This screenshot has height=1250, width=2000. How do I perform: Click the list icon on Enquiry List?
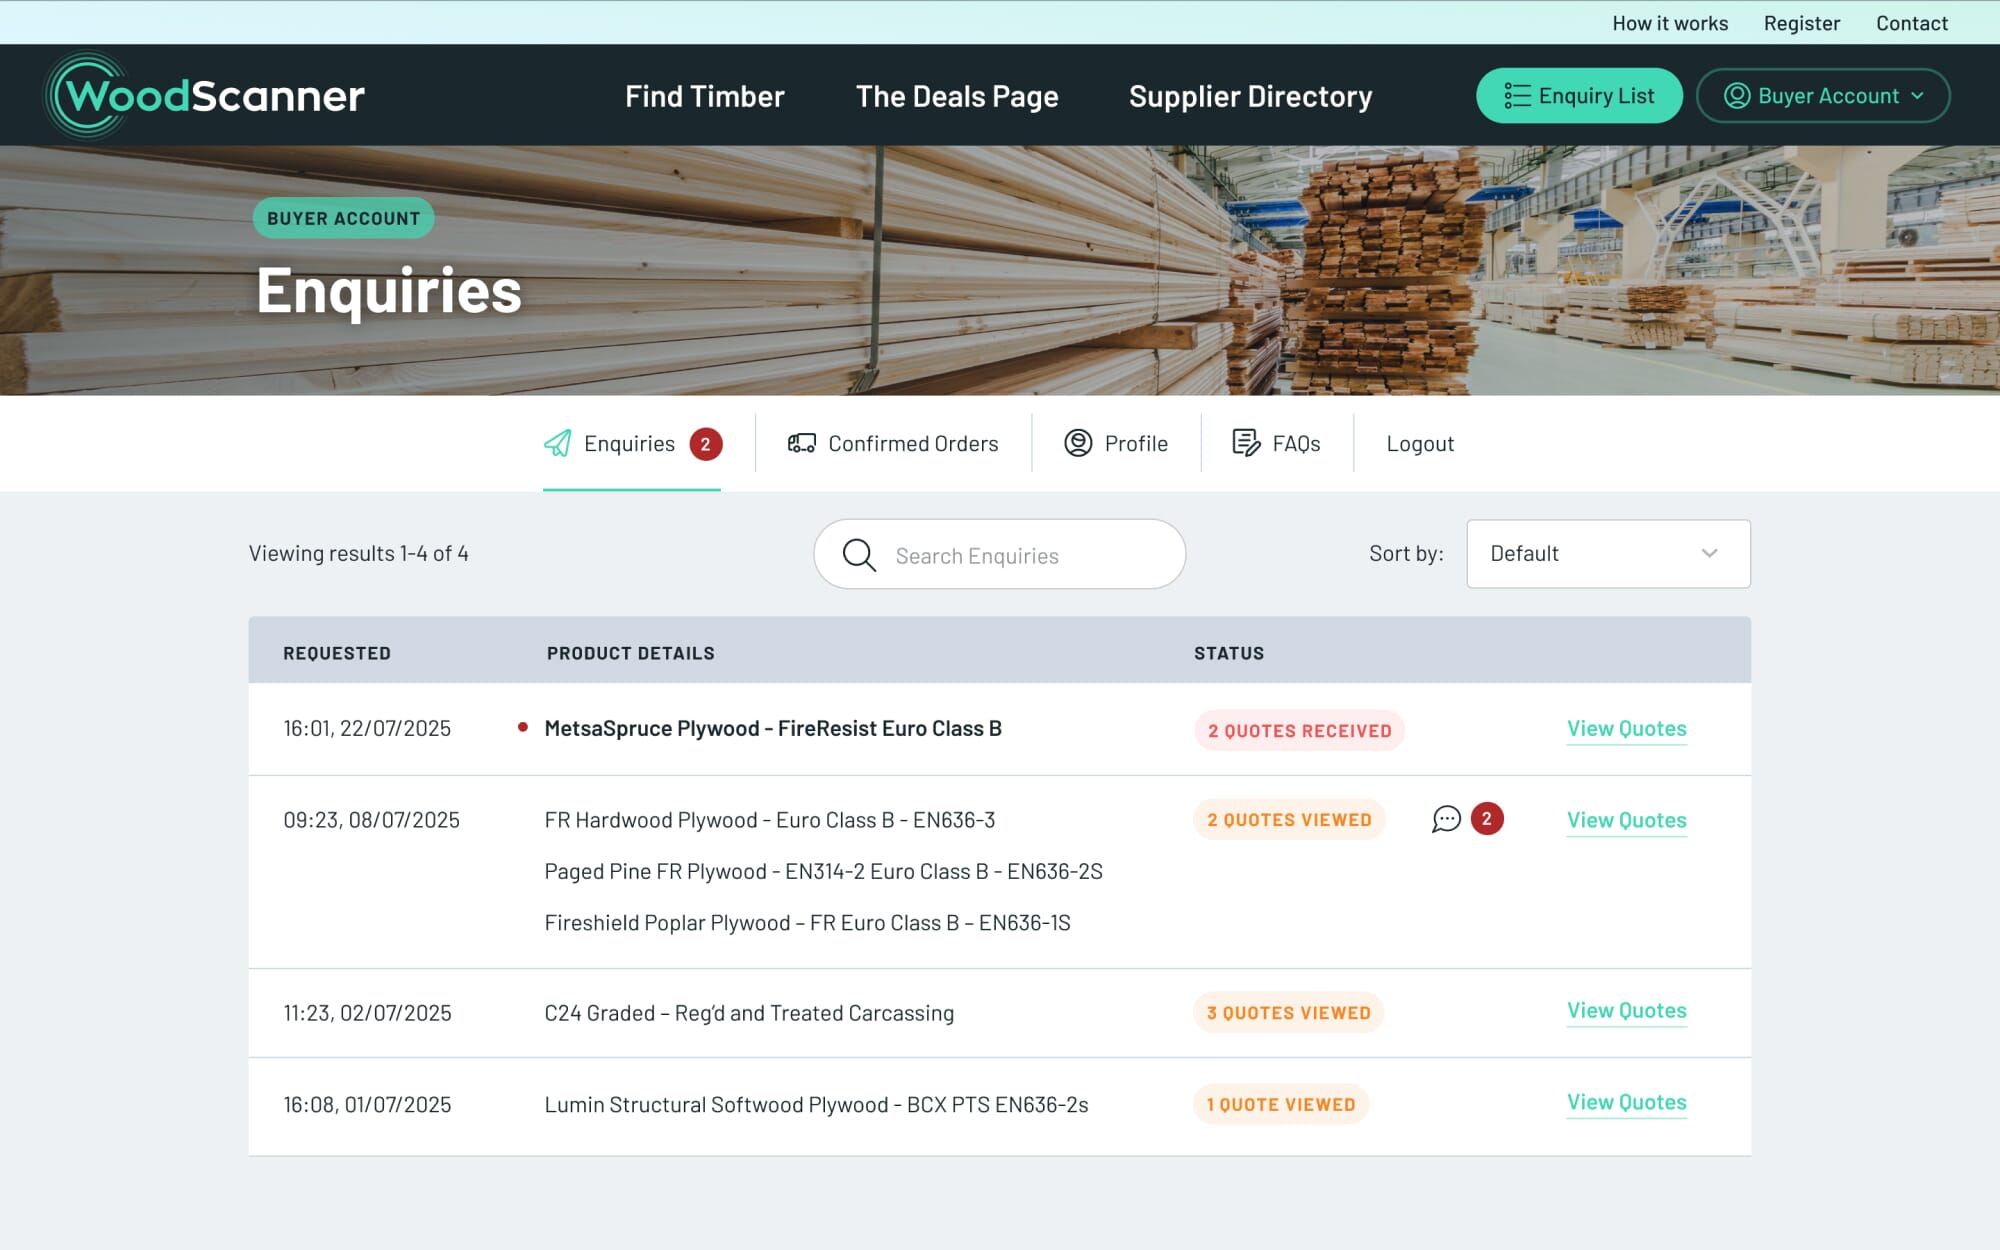pos(1517,96)
